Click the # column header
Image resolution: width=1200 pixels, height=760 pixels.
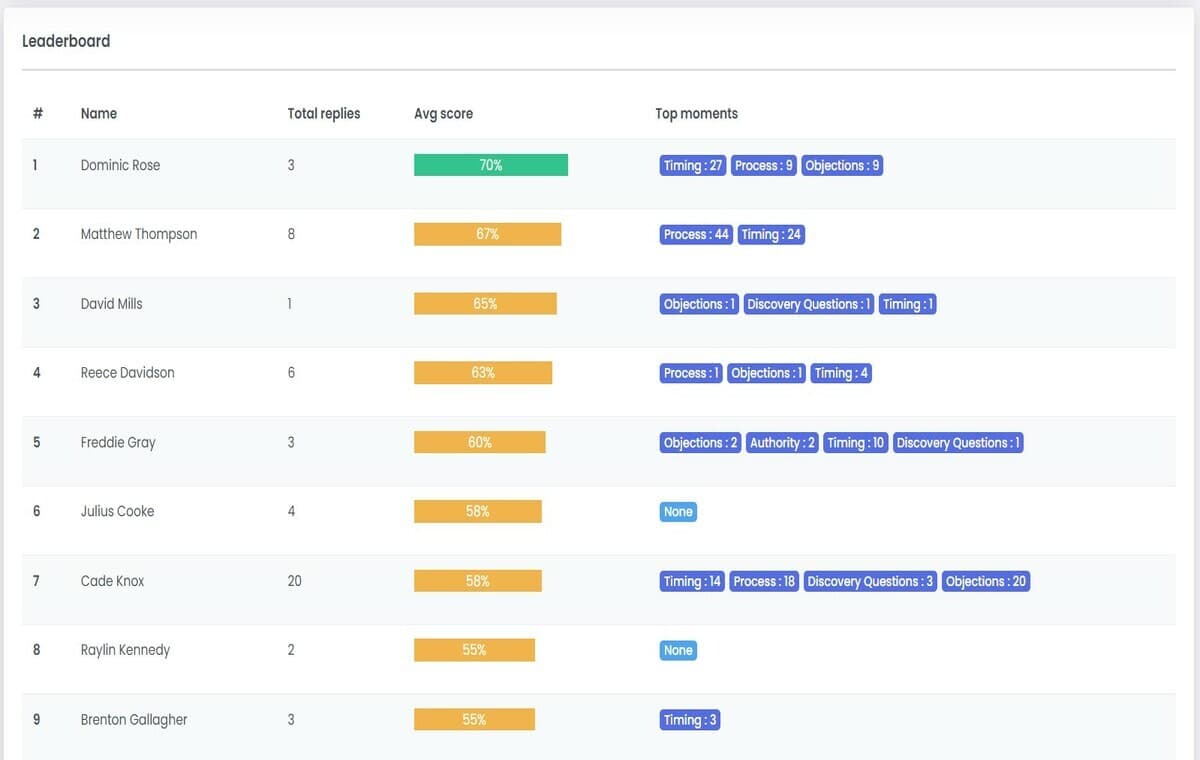coord(38,114)
